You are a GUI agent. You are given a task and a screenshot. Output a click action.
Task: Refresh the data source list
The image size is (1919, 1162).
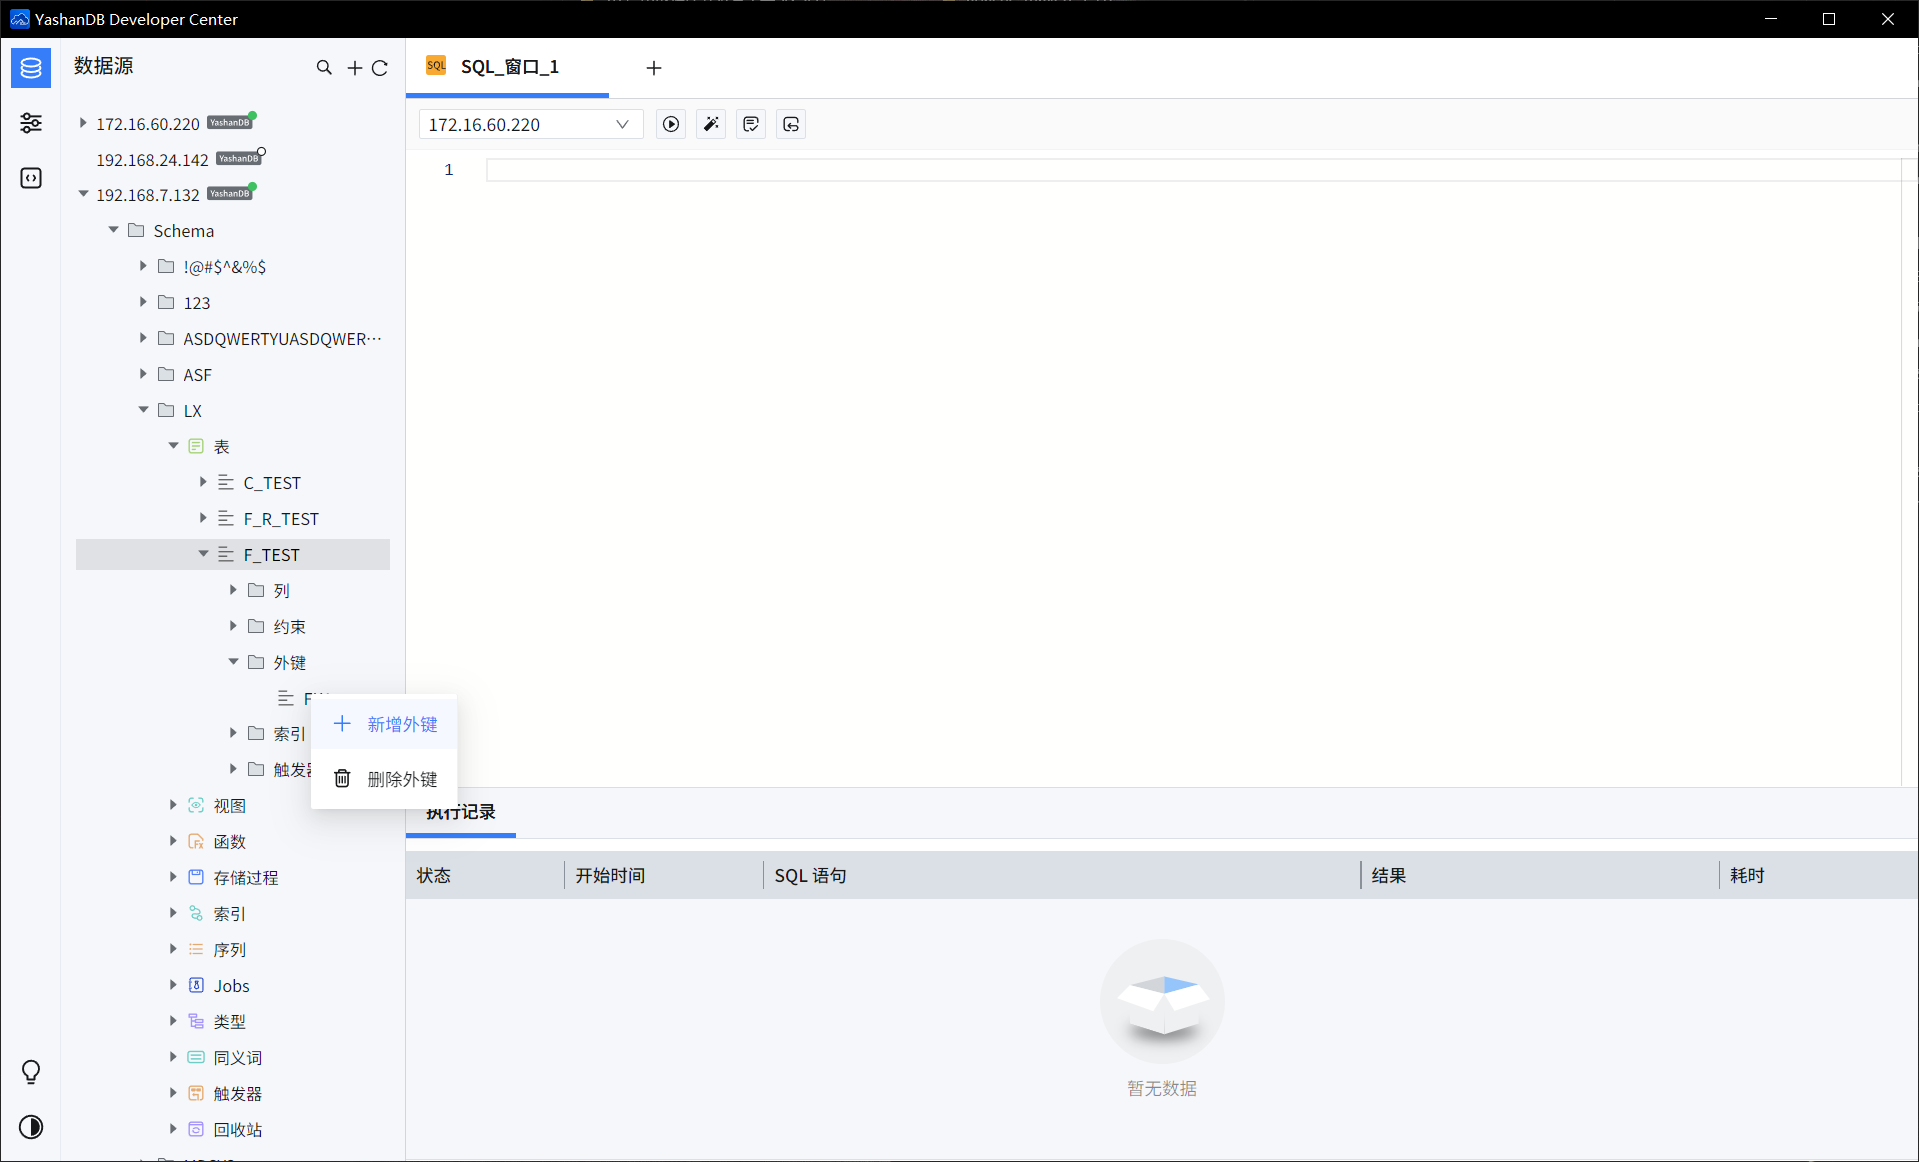click(x=380, y=68)
